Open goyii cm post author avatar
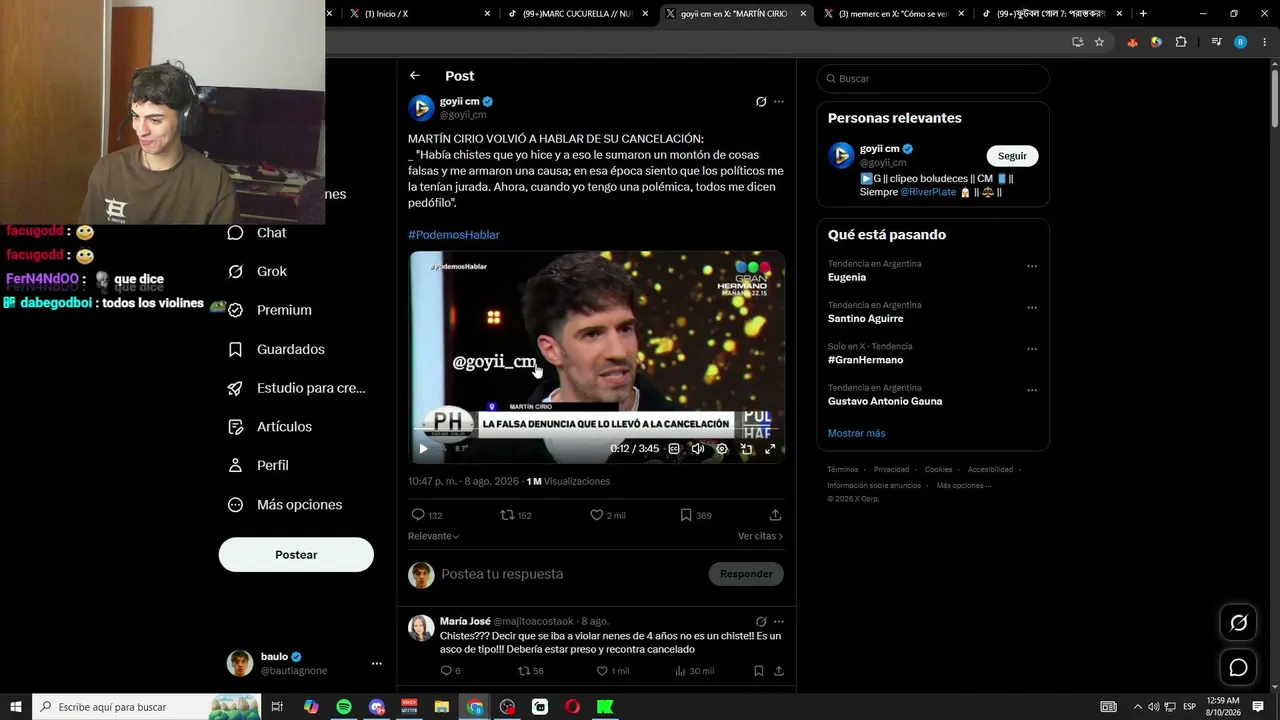Image resolution: width=1280 pixels, height=720 pixels. (x=422, y=108)
